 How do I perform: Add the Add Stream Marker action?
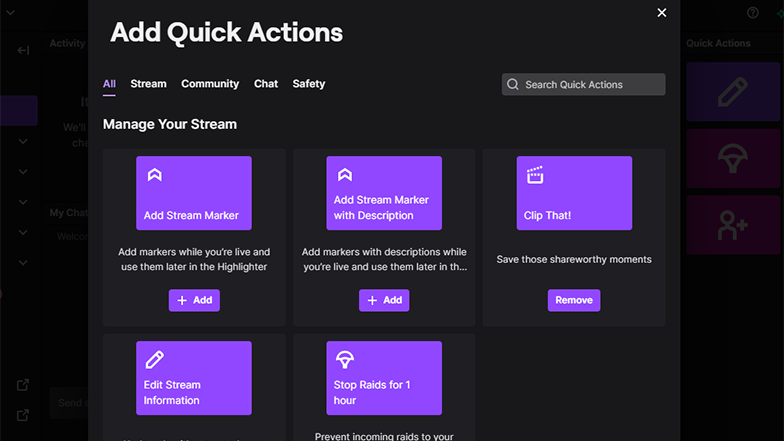[x=194, y=300]
